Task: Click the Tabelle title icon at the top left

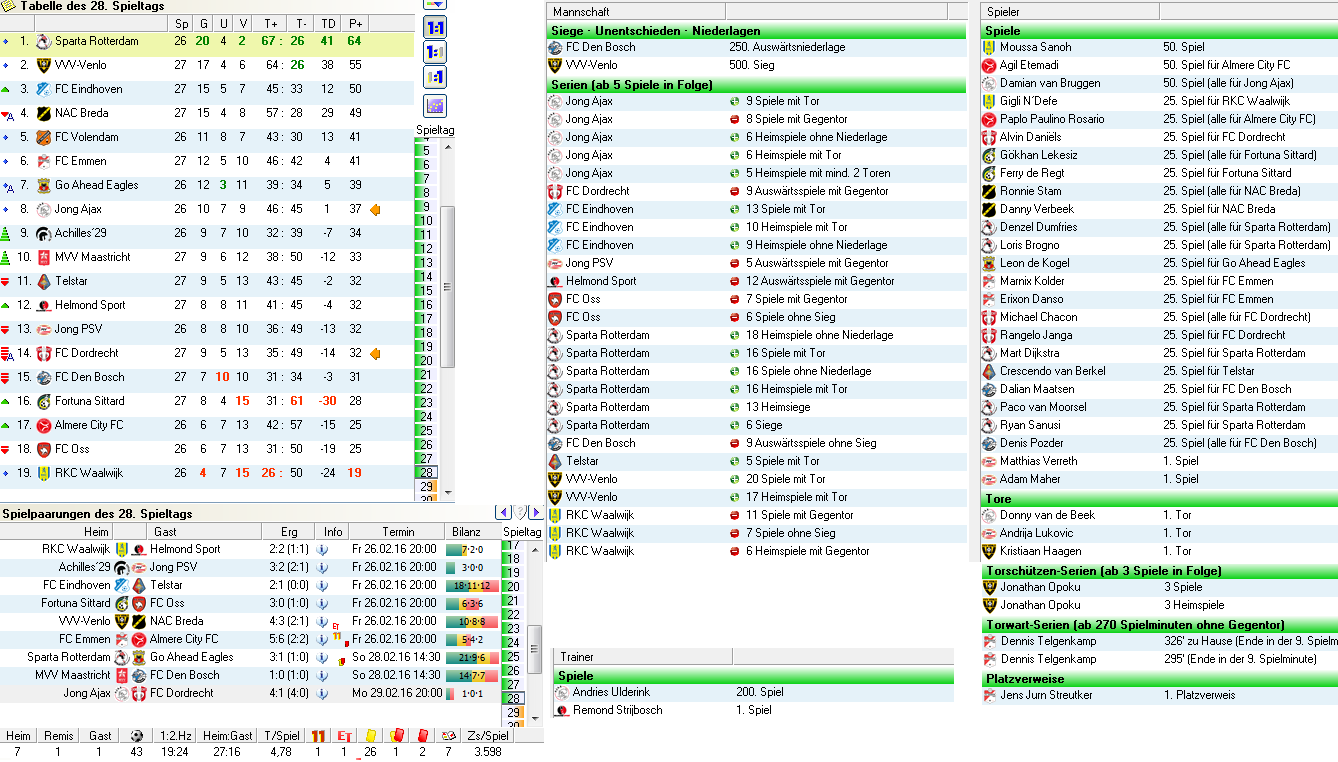Action: click(x=8, y=7)
